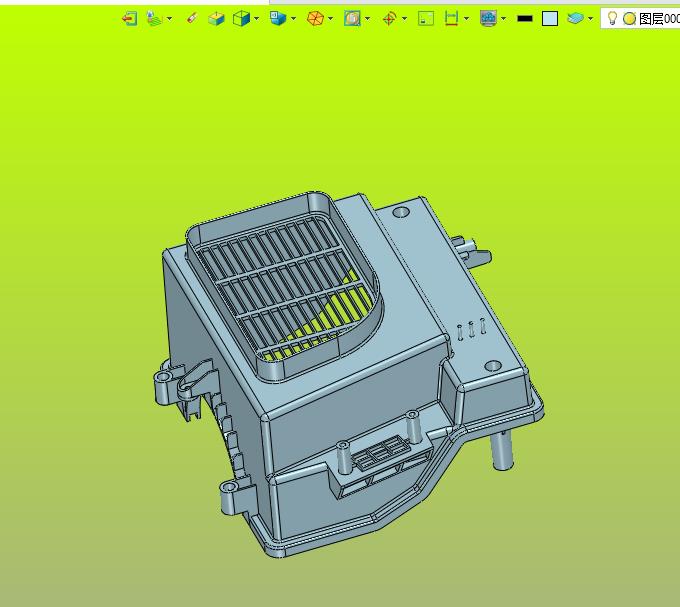Click the wireframe cube view icon
Screen dimensions: 680x607
241,19
